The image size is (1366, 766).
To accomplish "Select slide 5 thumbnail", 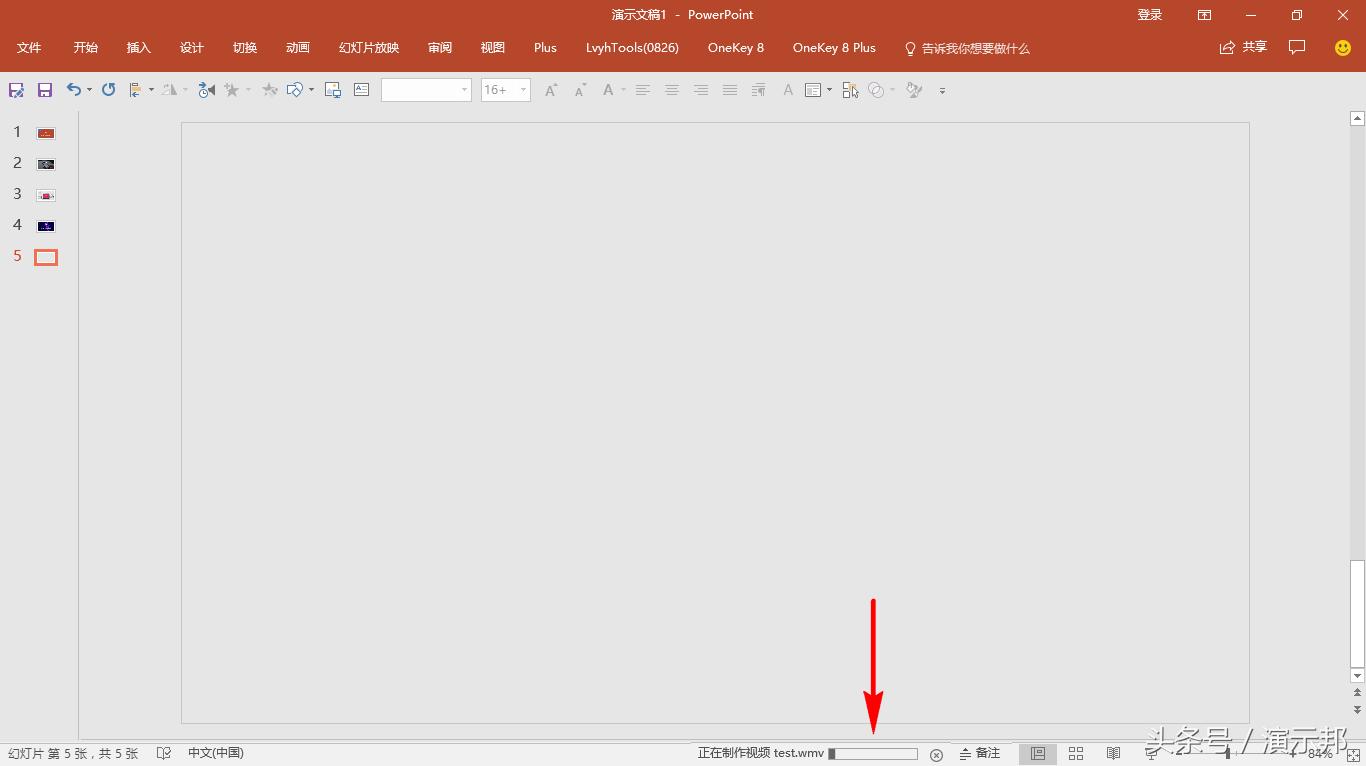I will pos(46,257).
